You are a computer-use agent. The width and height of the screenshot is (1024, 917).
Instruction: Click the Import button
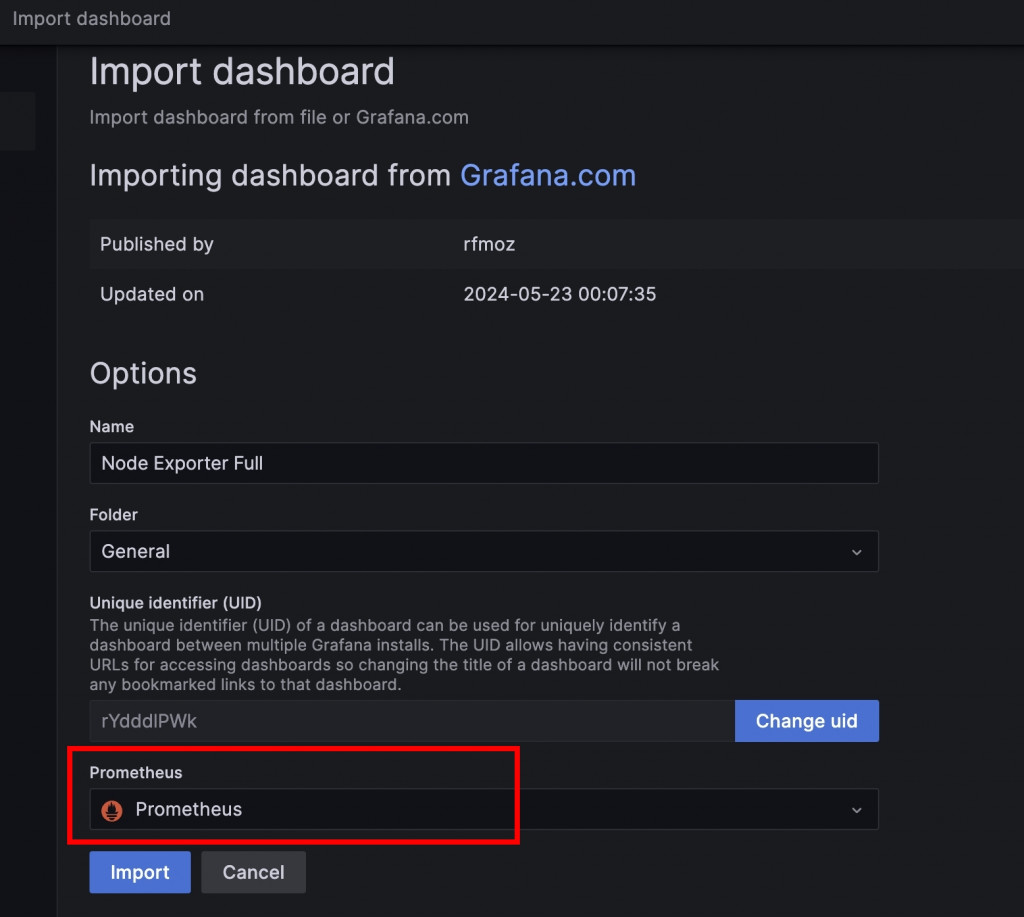pyautogui.click(x=140, y=872)
